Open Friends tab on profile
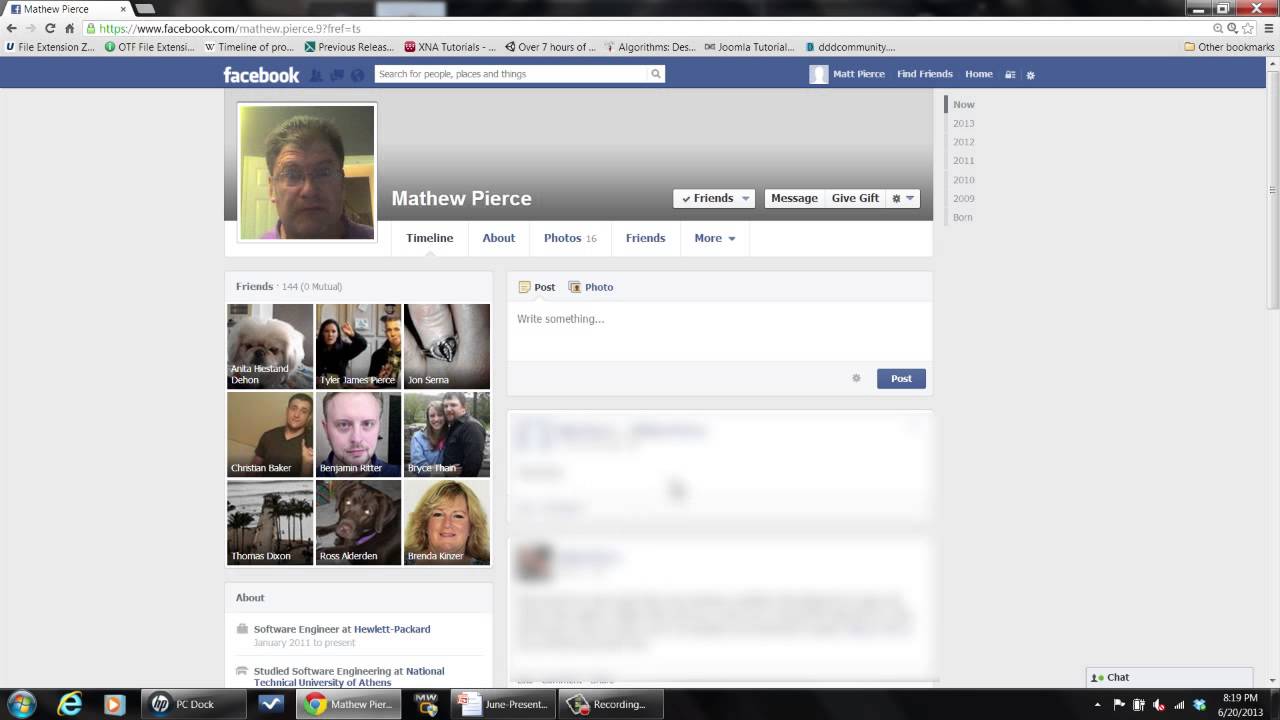The width and height of the screenshot is (1280, 720). (645, 238)
